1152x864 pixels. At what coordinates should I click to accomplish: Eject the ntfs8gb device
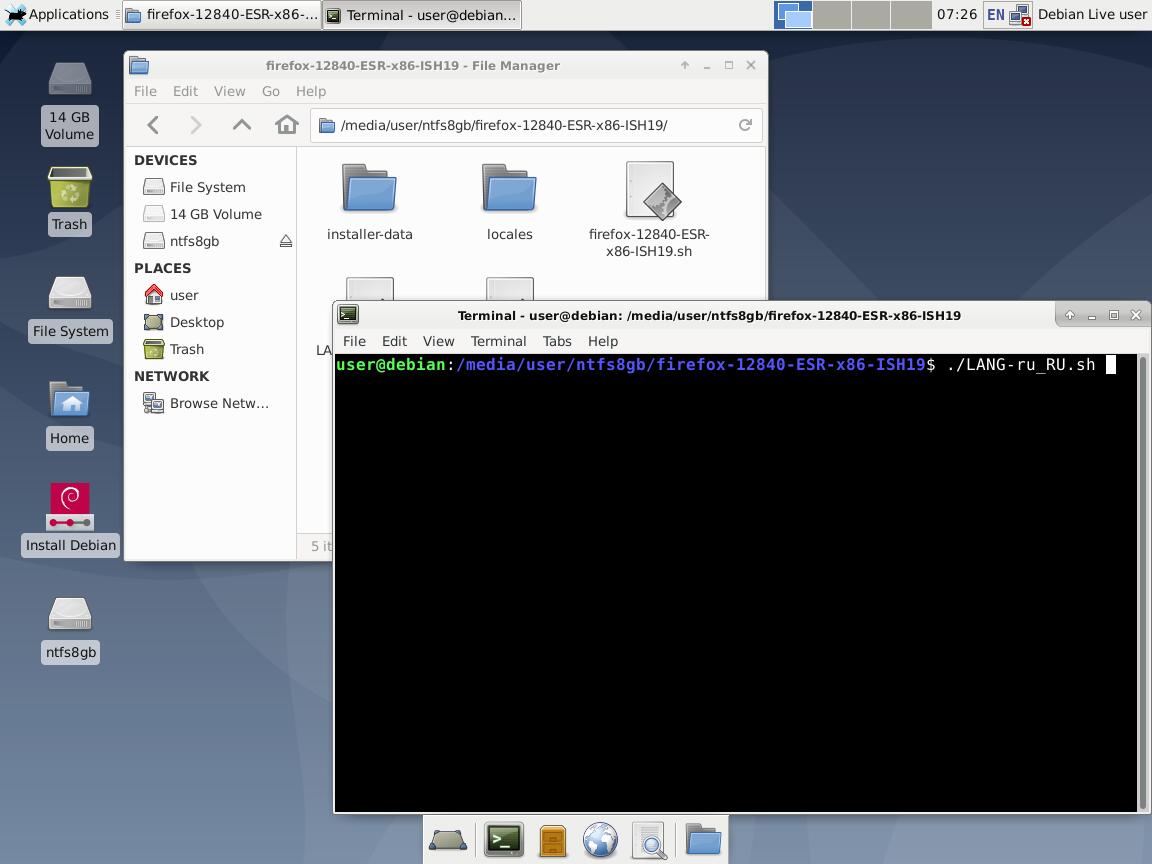point(286,241)
